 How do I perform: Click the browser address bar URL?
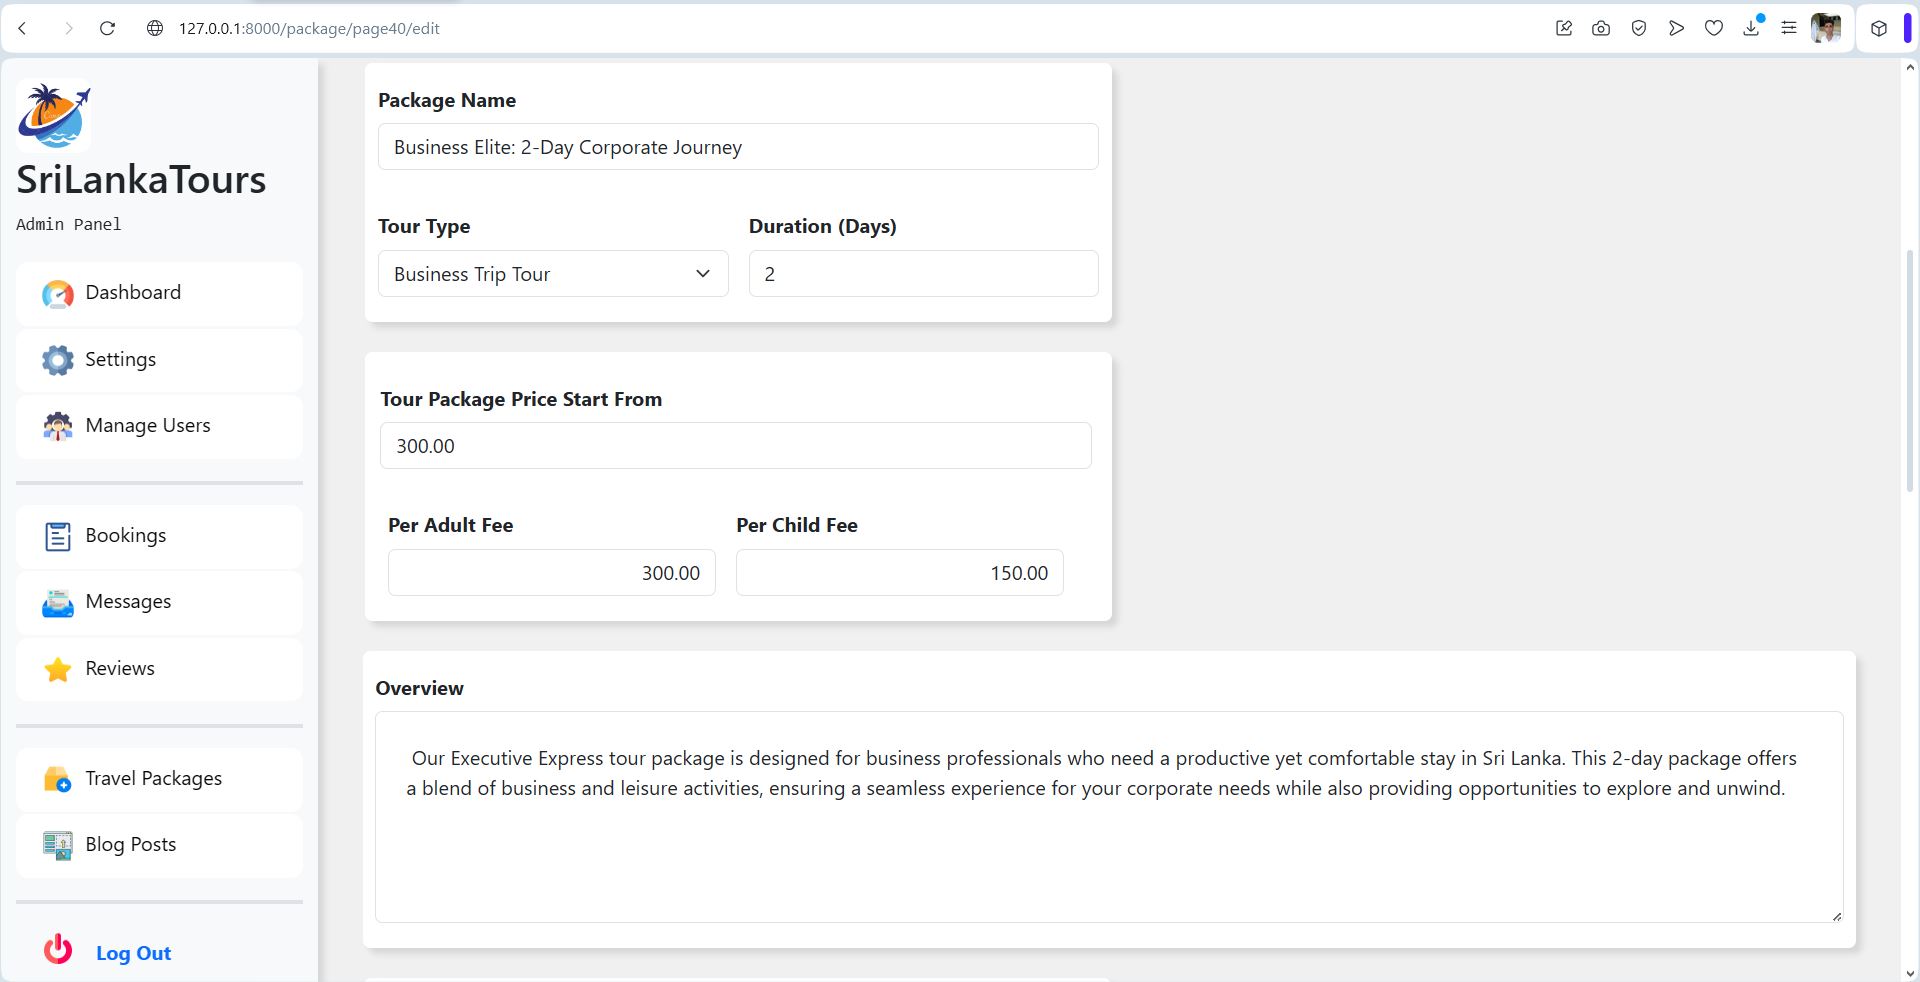309,28
